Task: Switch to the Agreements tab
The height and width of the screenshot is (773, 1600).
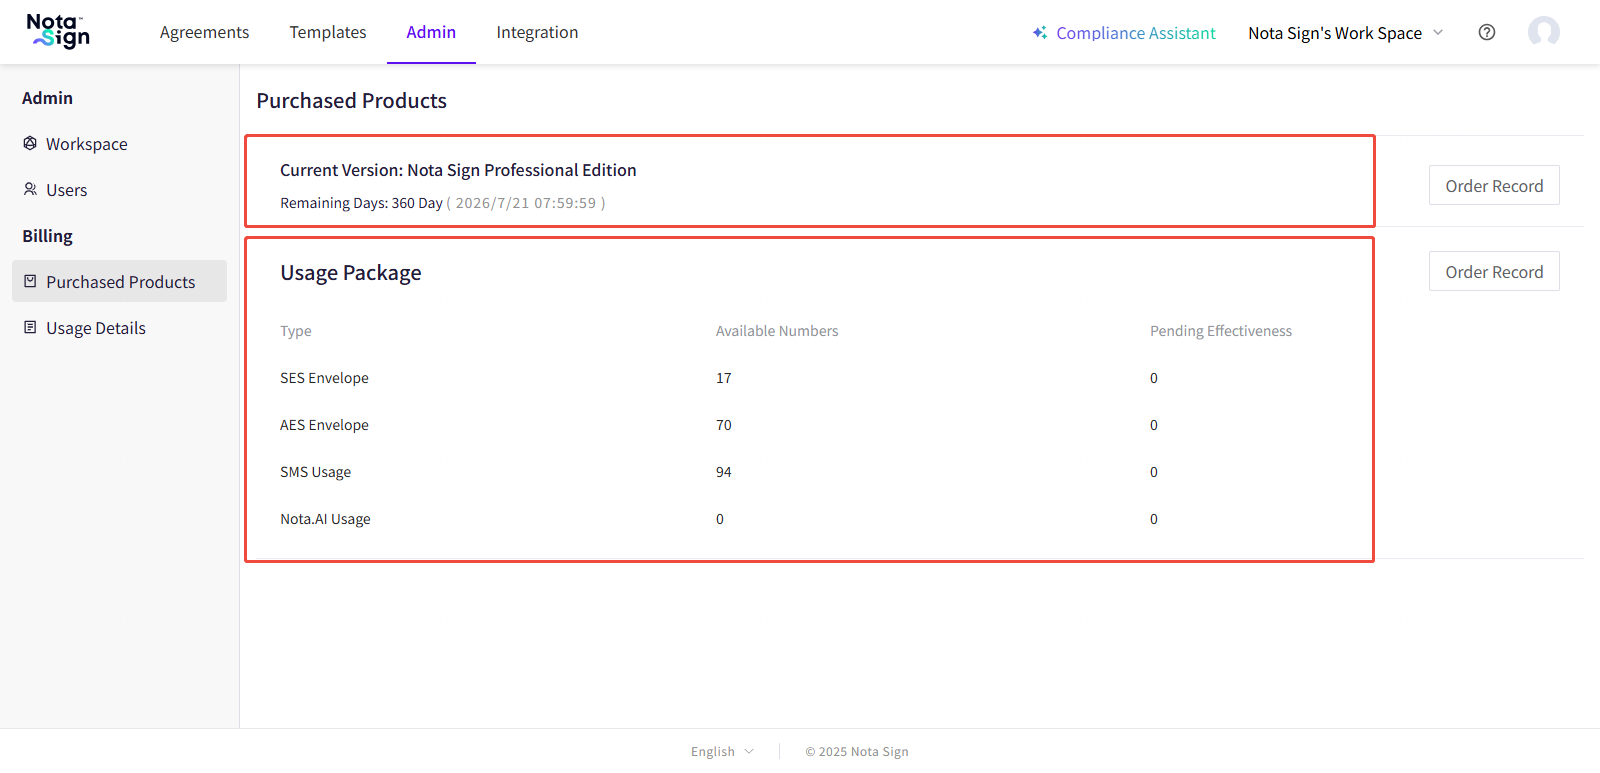Action: coord(204,32)
